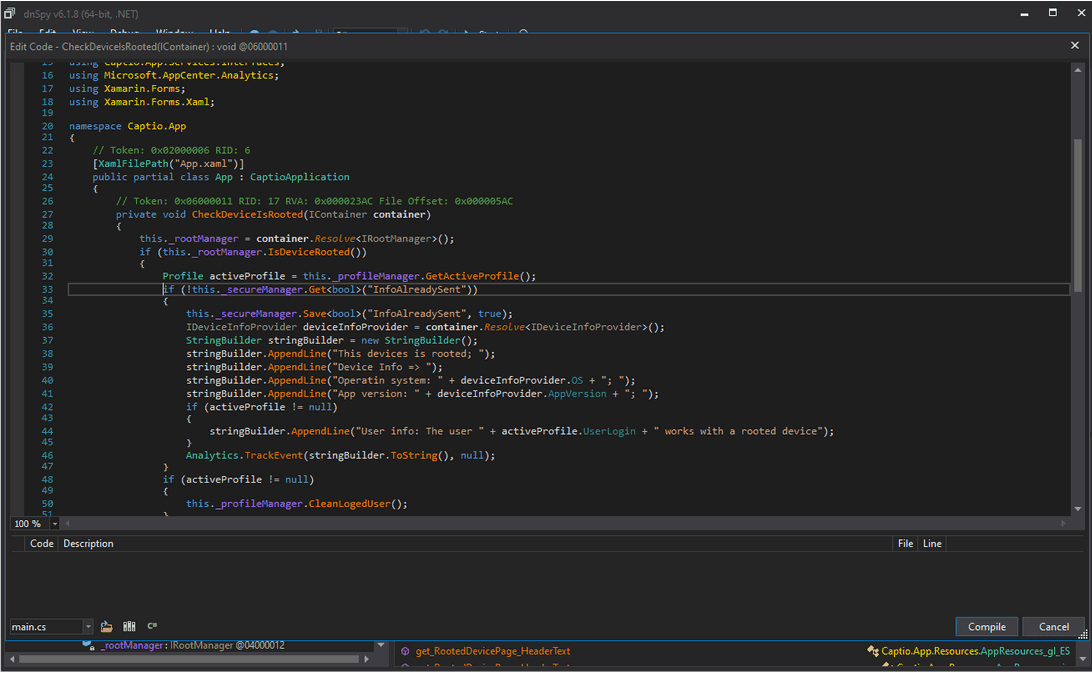Click the class icon beside Captio.App.Resources

(873, 652)
